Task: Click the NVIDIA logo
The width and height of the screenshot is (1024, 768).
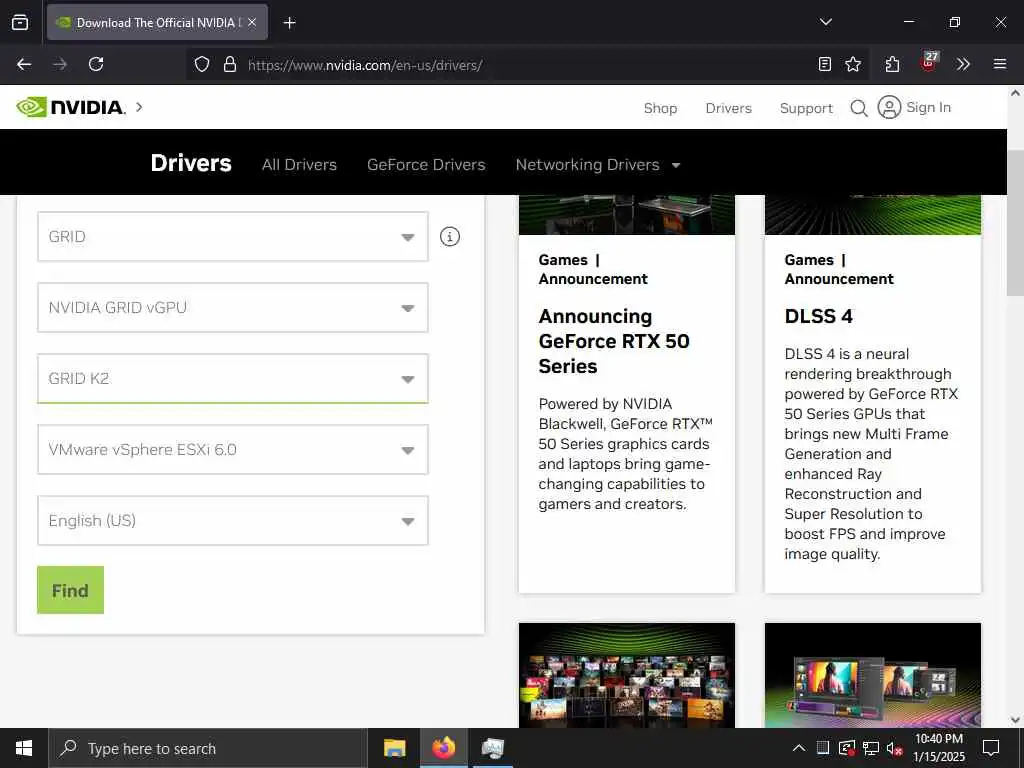Action: click(x=70, y=107)
